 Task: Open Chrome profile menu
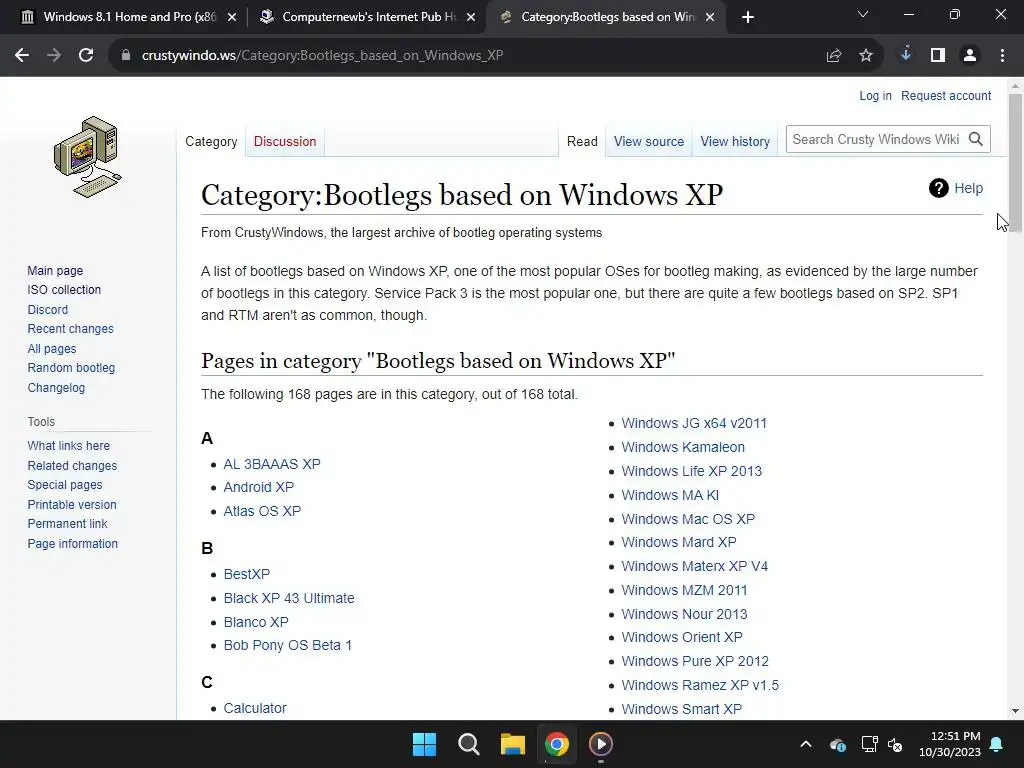tap(970, 56)
